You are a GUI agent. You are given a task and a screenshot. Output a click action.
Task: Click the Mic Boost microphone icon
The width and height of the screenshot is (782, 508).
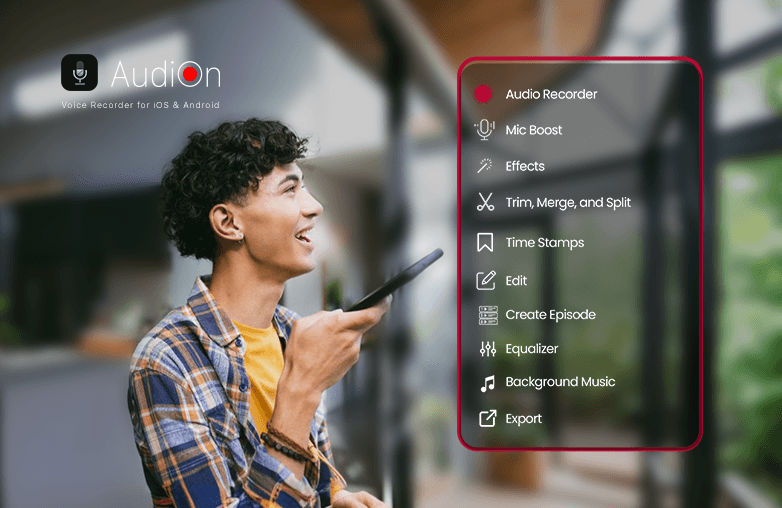point(484,130)
